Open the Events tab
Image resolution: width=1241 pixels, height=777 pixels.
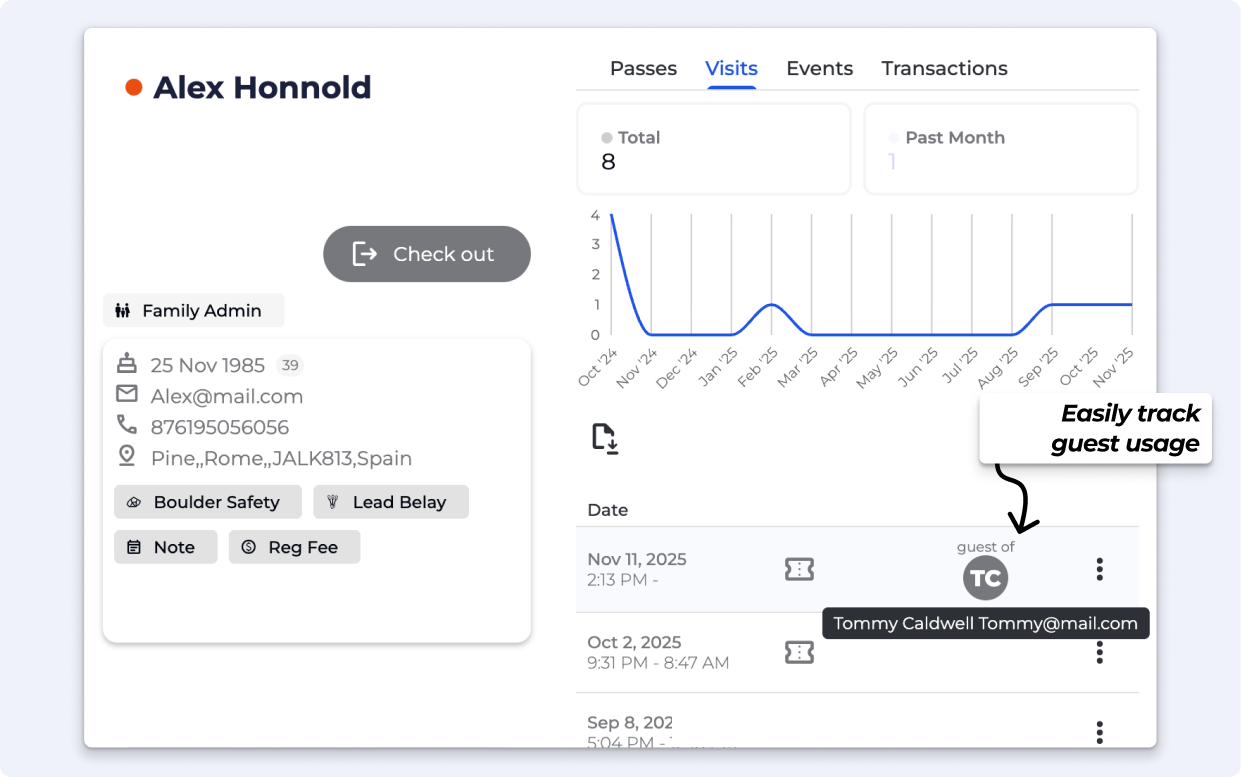(x=819, y=69)
